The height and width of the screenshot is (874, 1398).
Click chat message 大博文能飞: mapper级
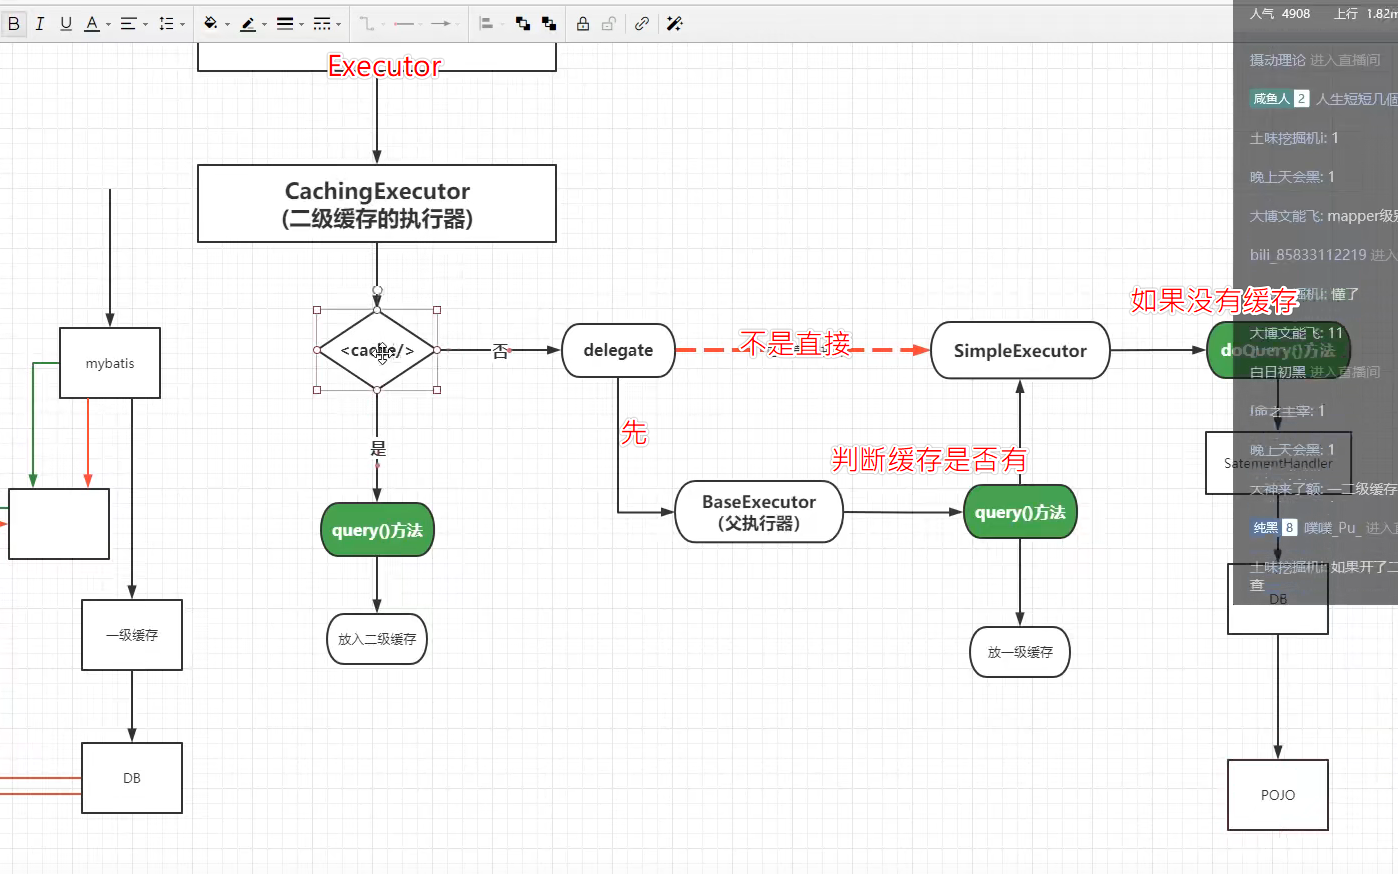coord(1323,216)
